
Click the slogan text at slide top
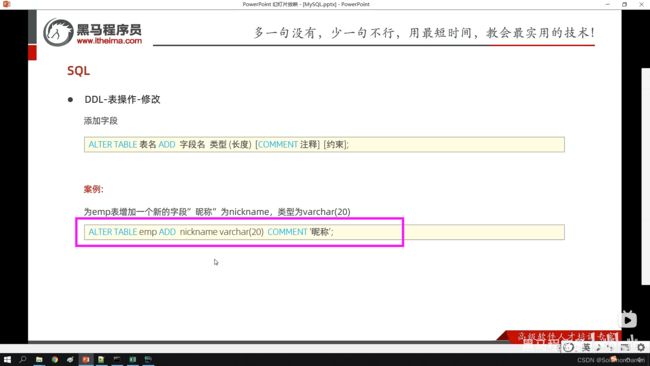point(424,32)
